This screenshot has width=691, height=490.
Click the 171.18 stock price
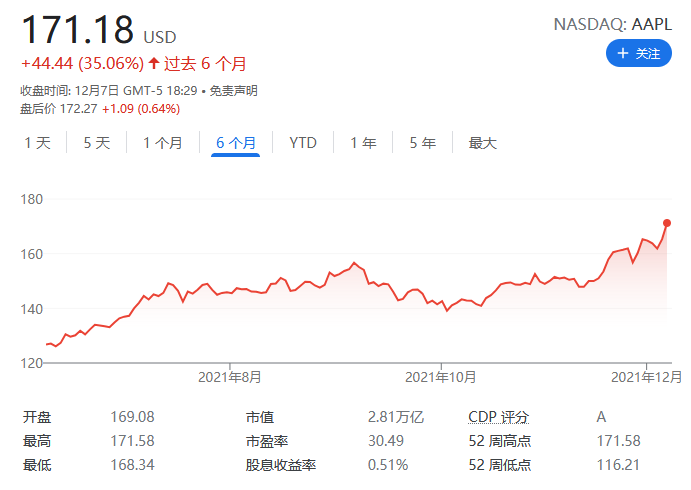tap(77, 30)
